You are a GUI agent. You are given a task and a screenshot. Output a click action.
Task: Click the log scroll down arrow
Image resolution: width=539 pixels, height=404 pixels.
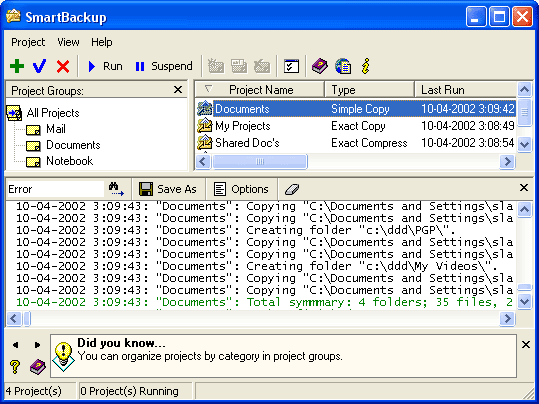click(525, 302)
